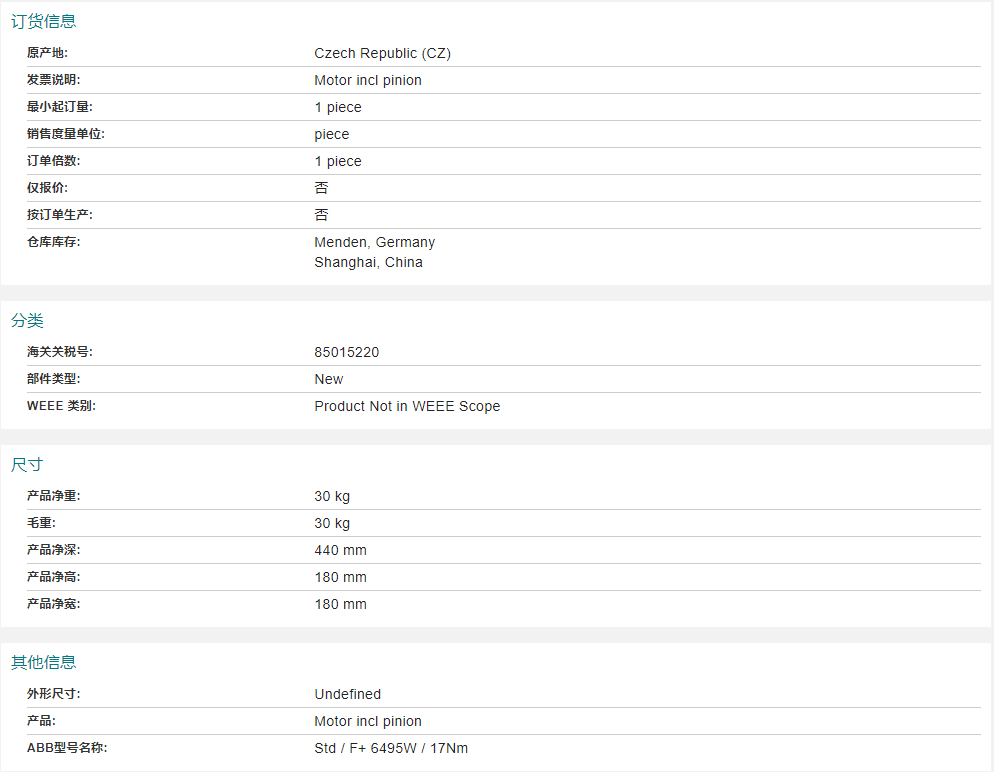994x772 pixels.
Task: Click the Shanghai, China warehouse entry
Action: point(368,262)
